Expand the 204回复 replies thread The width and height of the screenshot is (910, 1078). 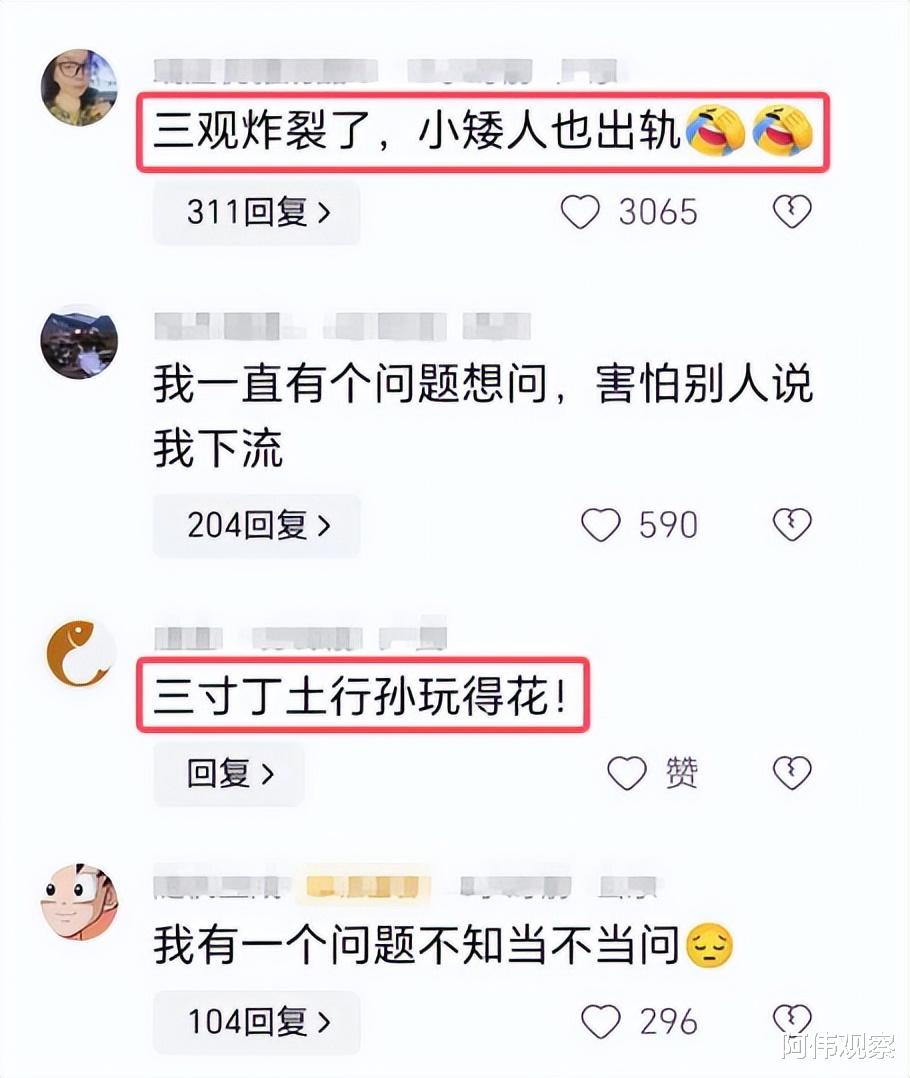256,525
